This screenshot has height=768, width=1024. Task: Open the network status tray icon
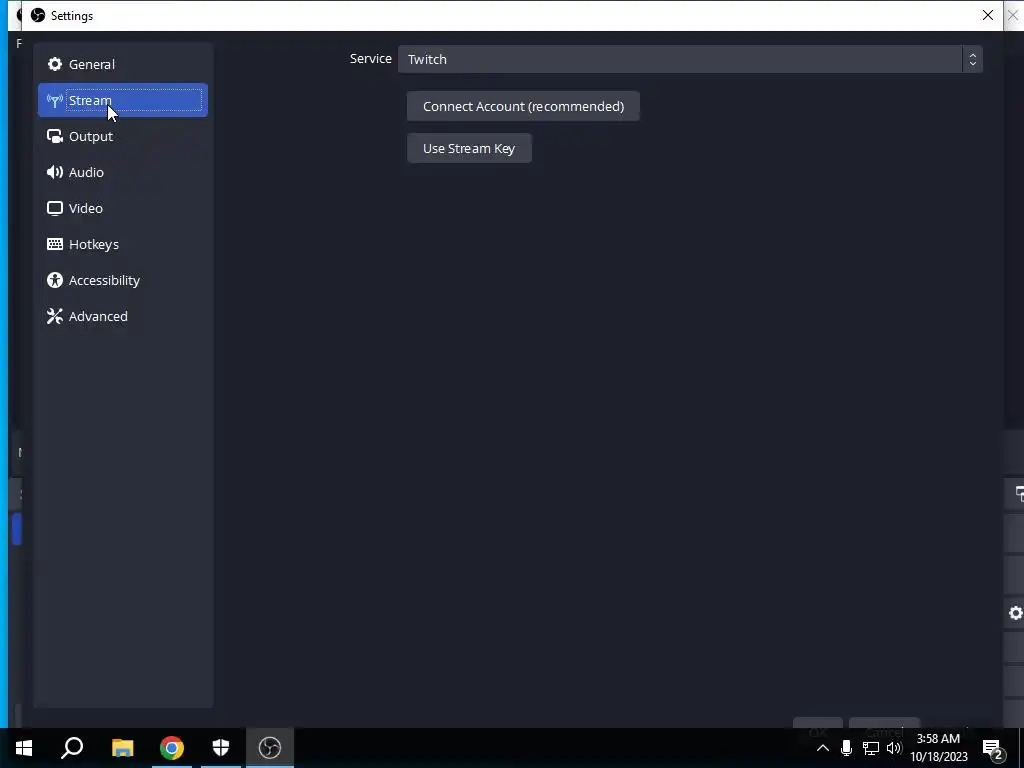871,748
